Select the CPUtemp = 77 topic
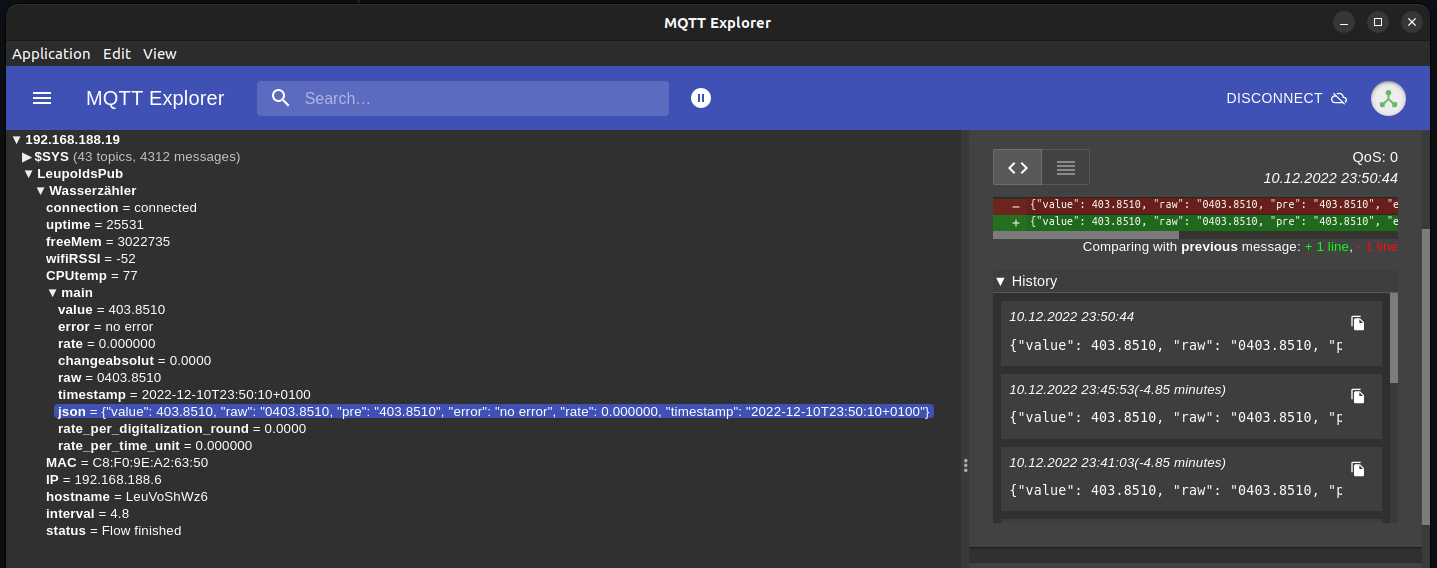 pos(92,276)
